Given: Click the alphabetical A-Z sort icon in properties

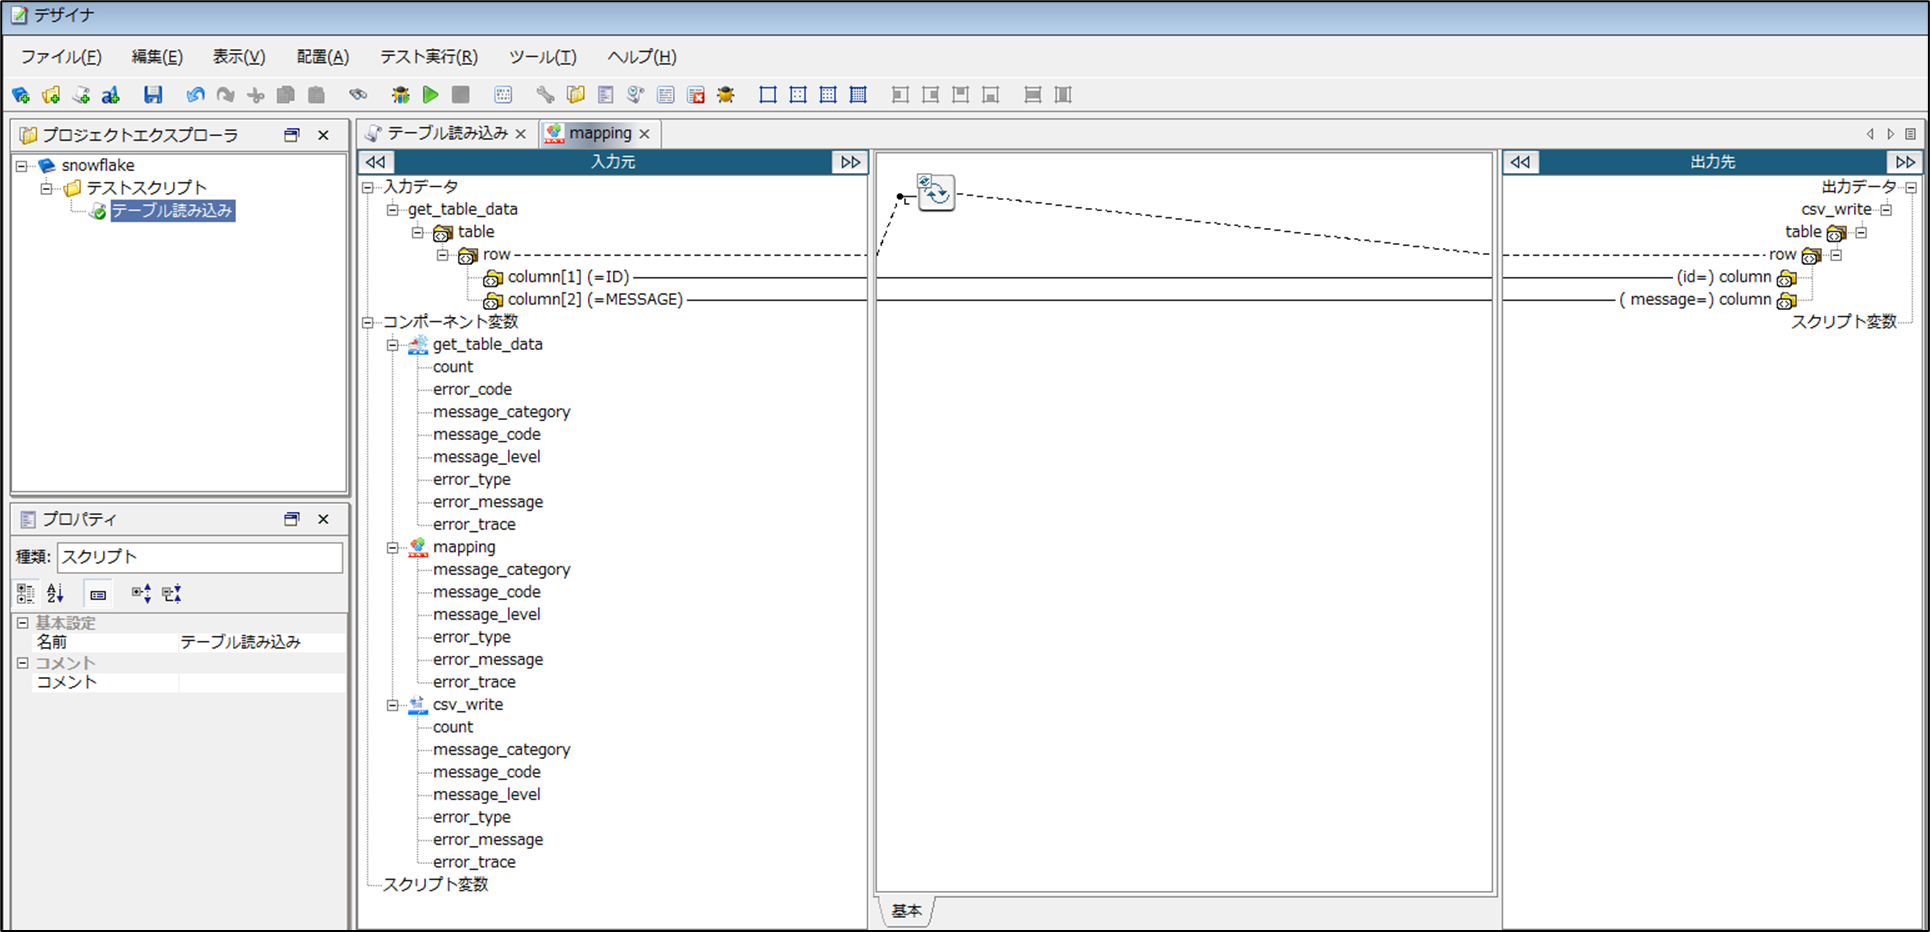Looking at the screenshot, I should 55,594.
